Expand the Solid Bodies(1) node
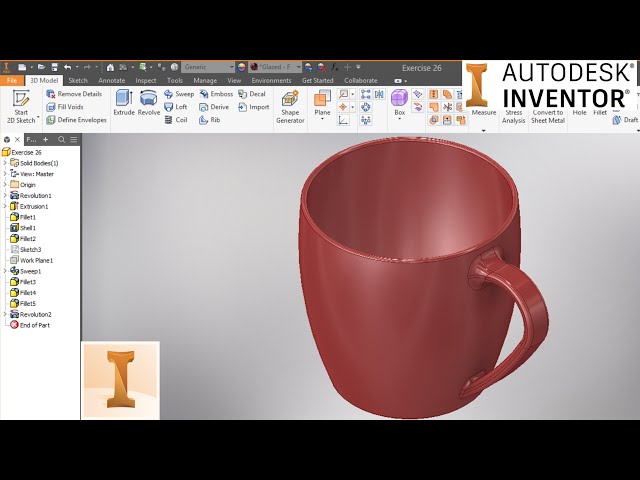 click(x=5, y=163)
